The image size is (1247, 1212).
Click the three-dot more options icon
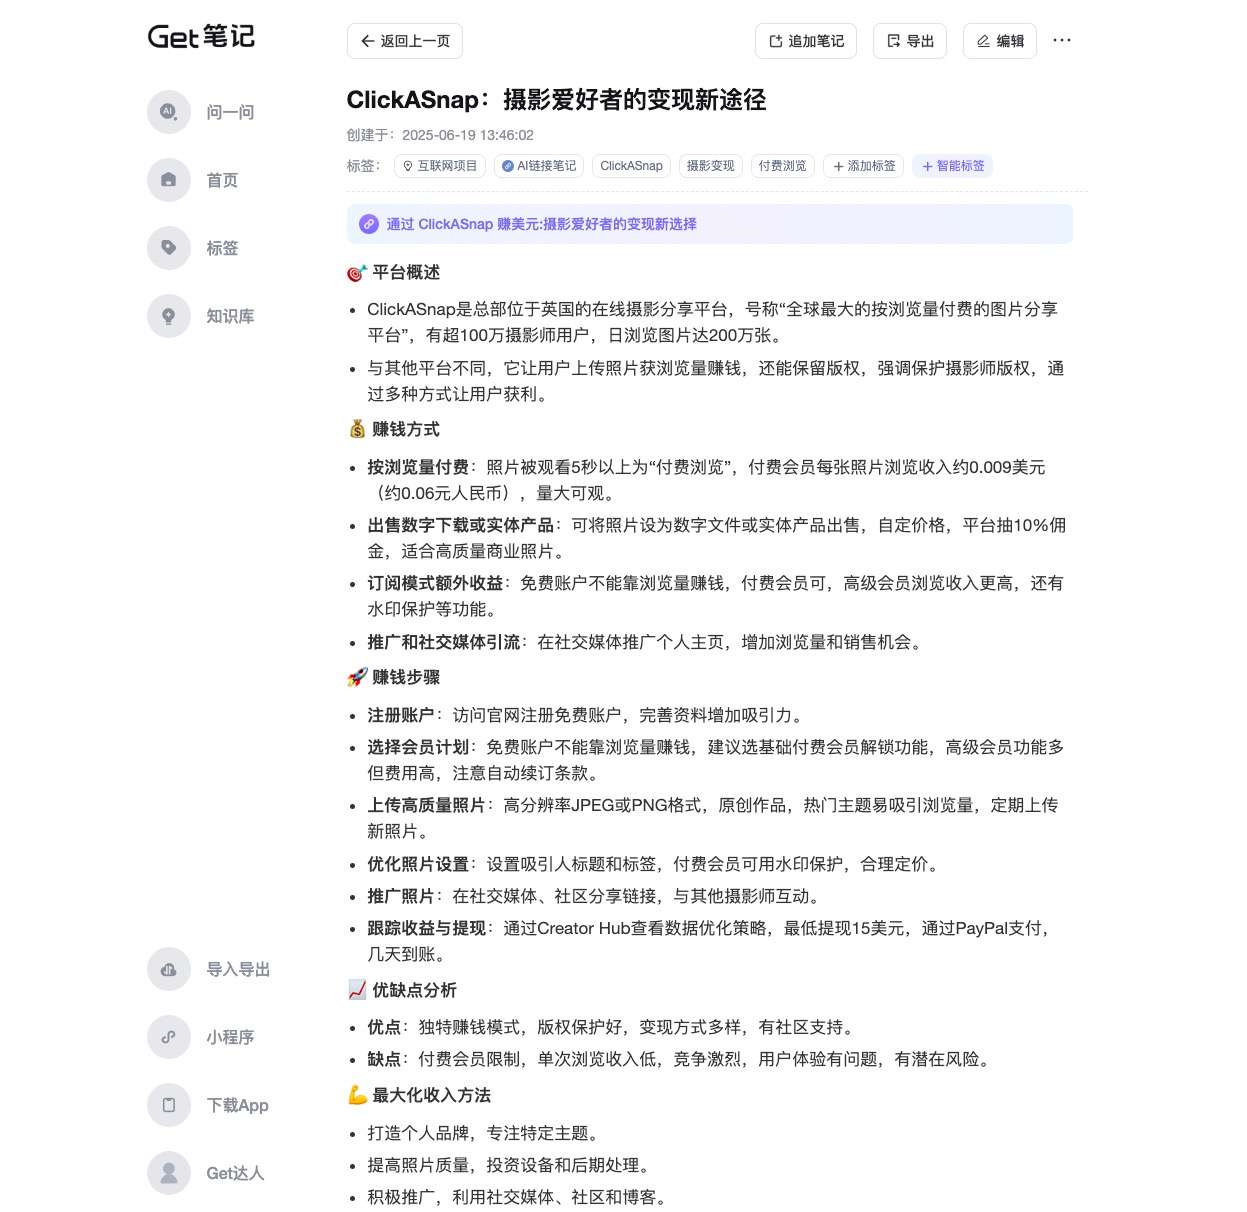click(1062, 41)
